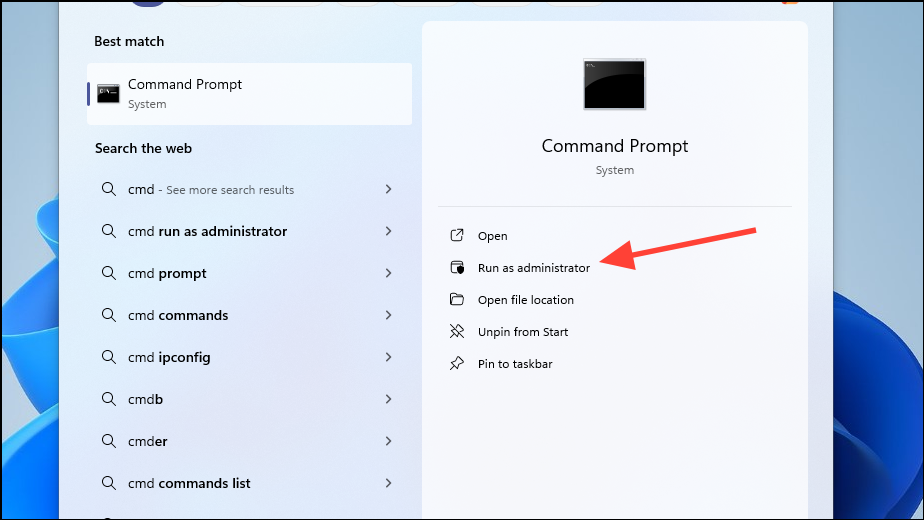Click the Pin to taskbar pin icon
924x520 pixels.
click(x=457, y=363)
